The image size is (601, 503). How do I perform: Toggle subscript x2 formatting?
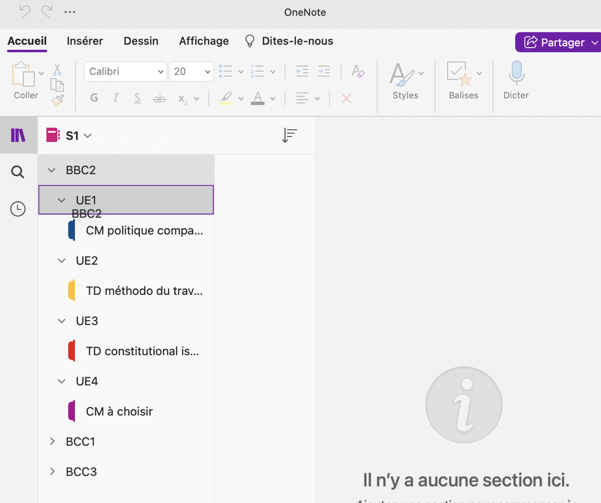pyautogui.click(x=182, y=99)
